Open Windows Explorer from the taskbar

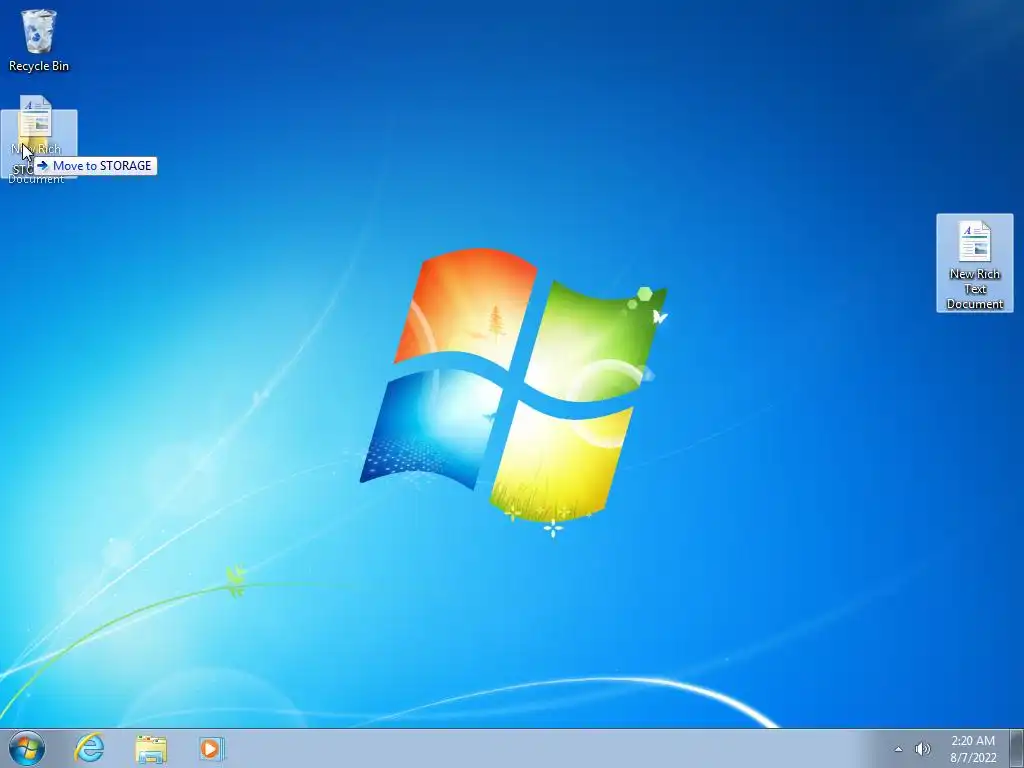[x=151, y=749]
